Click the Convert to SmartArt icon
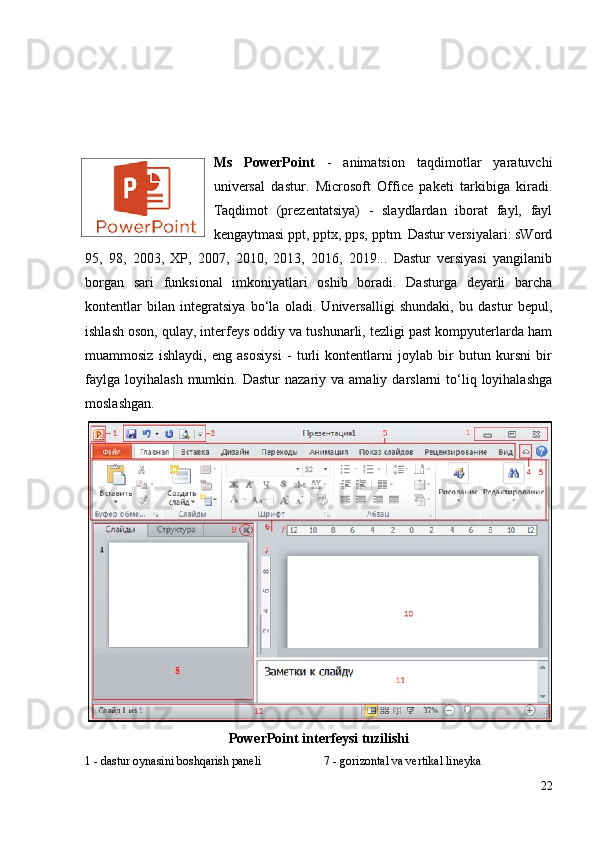Viewport: 595px width, 842px height. pos(419,500)
